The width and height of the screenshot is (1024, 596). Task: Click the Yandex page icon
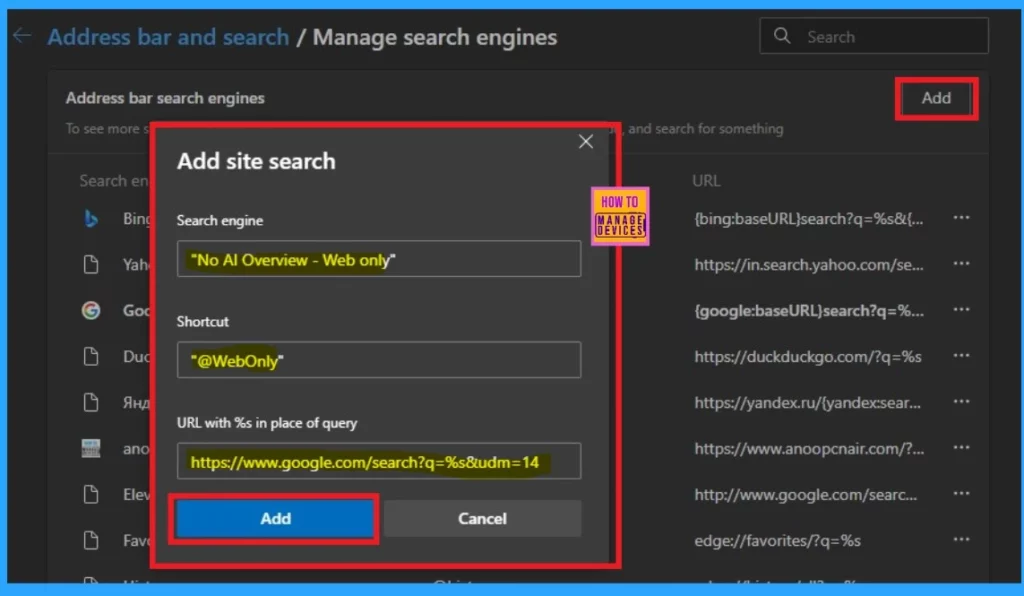click(x=91, y=402)
